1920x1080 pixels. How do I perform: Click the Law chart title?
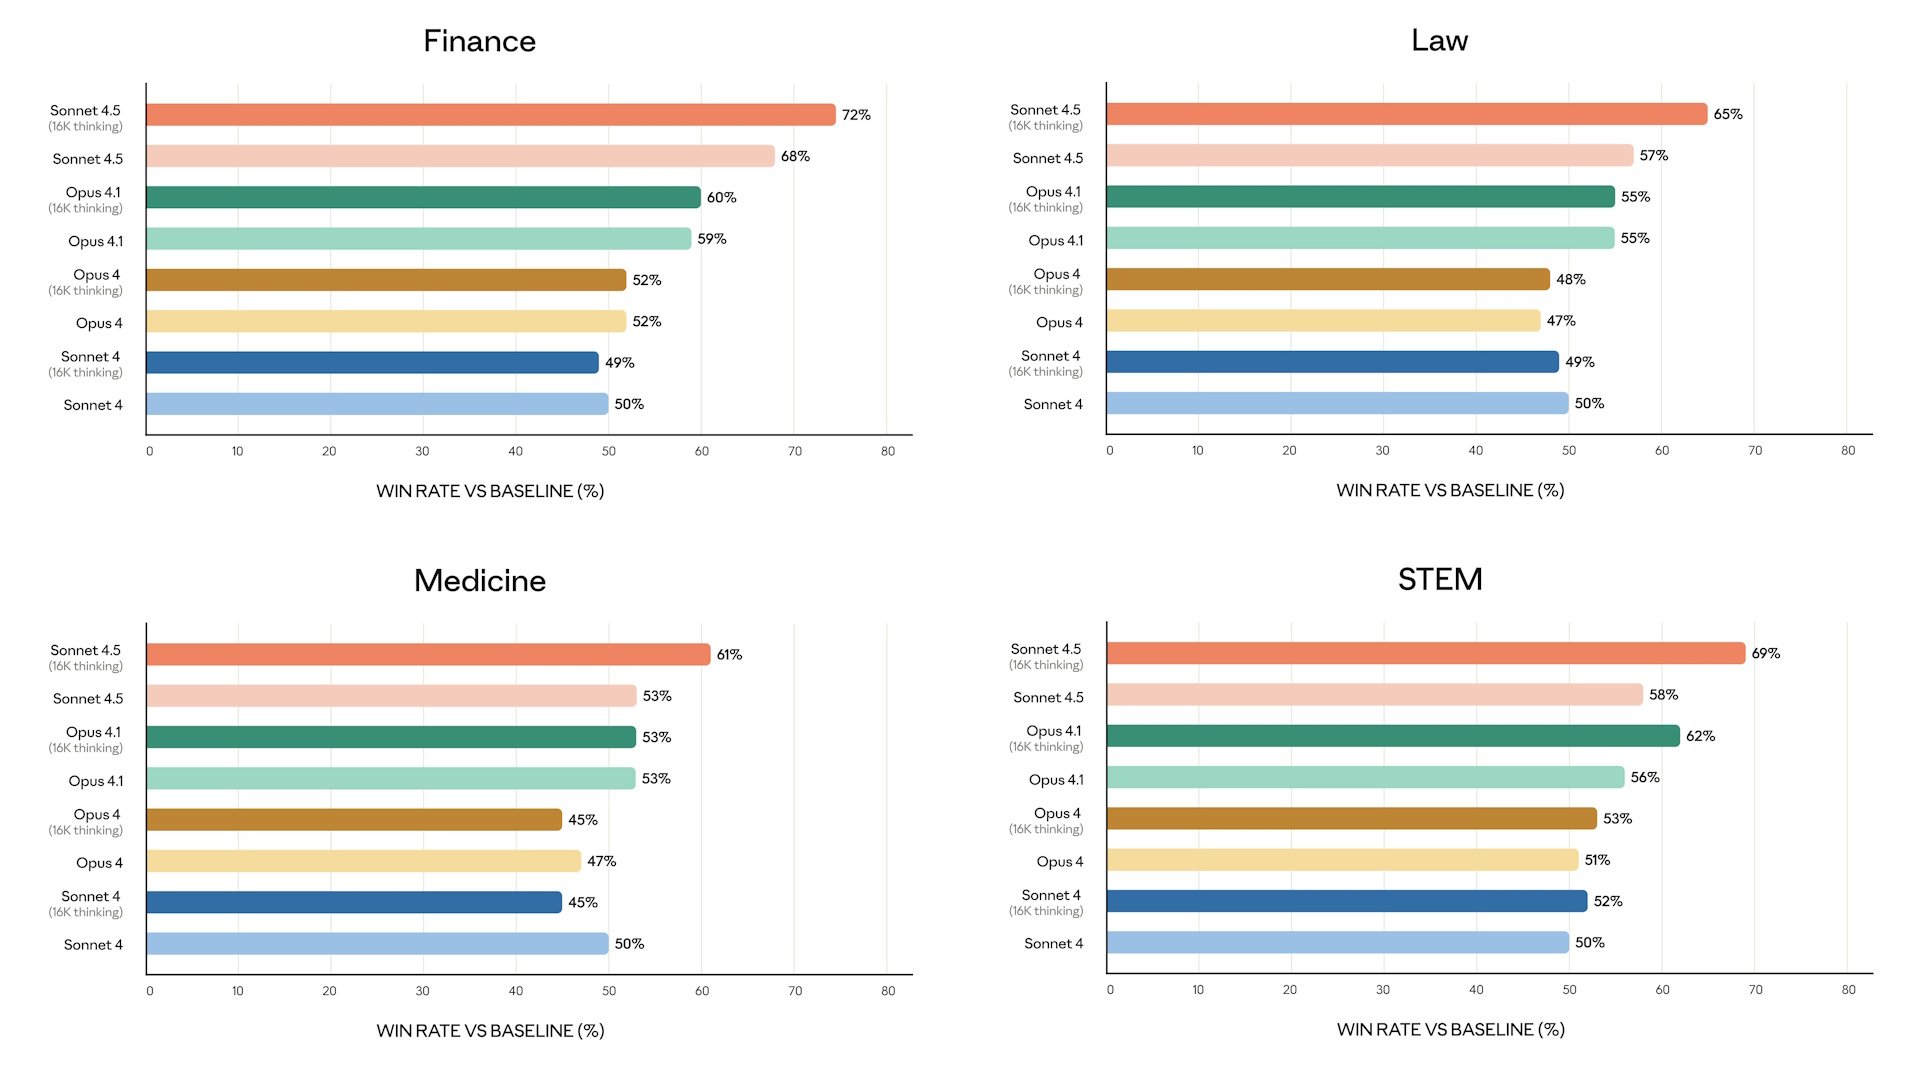1439,40
